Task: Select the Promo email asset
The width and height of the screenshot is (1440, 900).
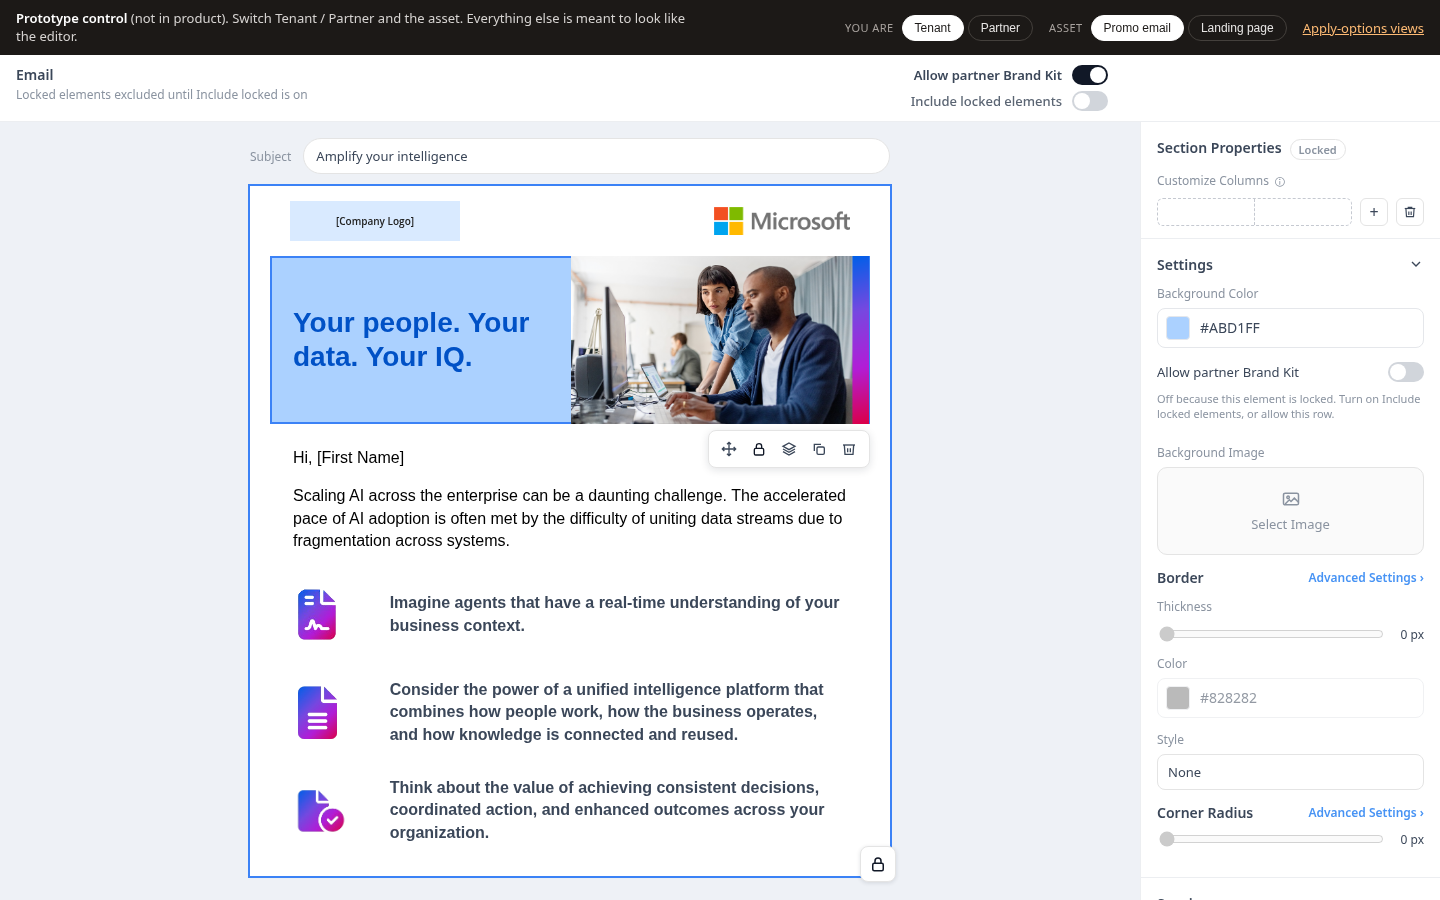Action: (x=1137, y=28)
